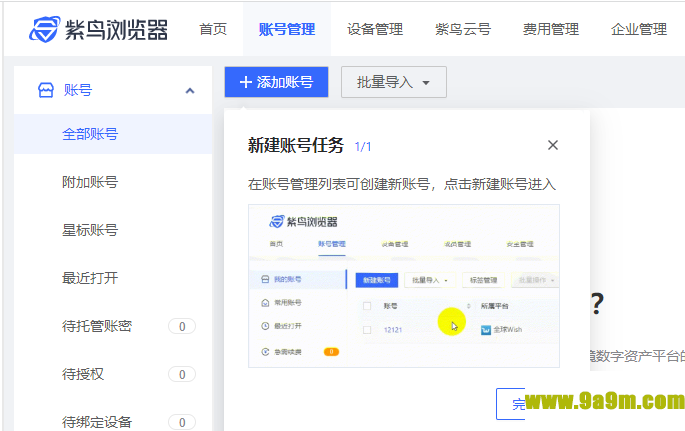685x431 pixels.
Task: Switch to 账号管理 tab
Action: (x=287, y=29)
